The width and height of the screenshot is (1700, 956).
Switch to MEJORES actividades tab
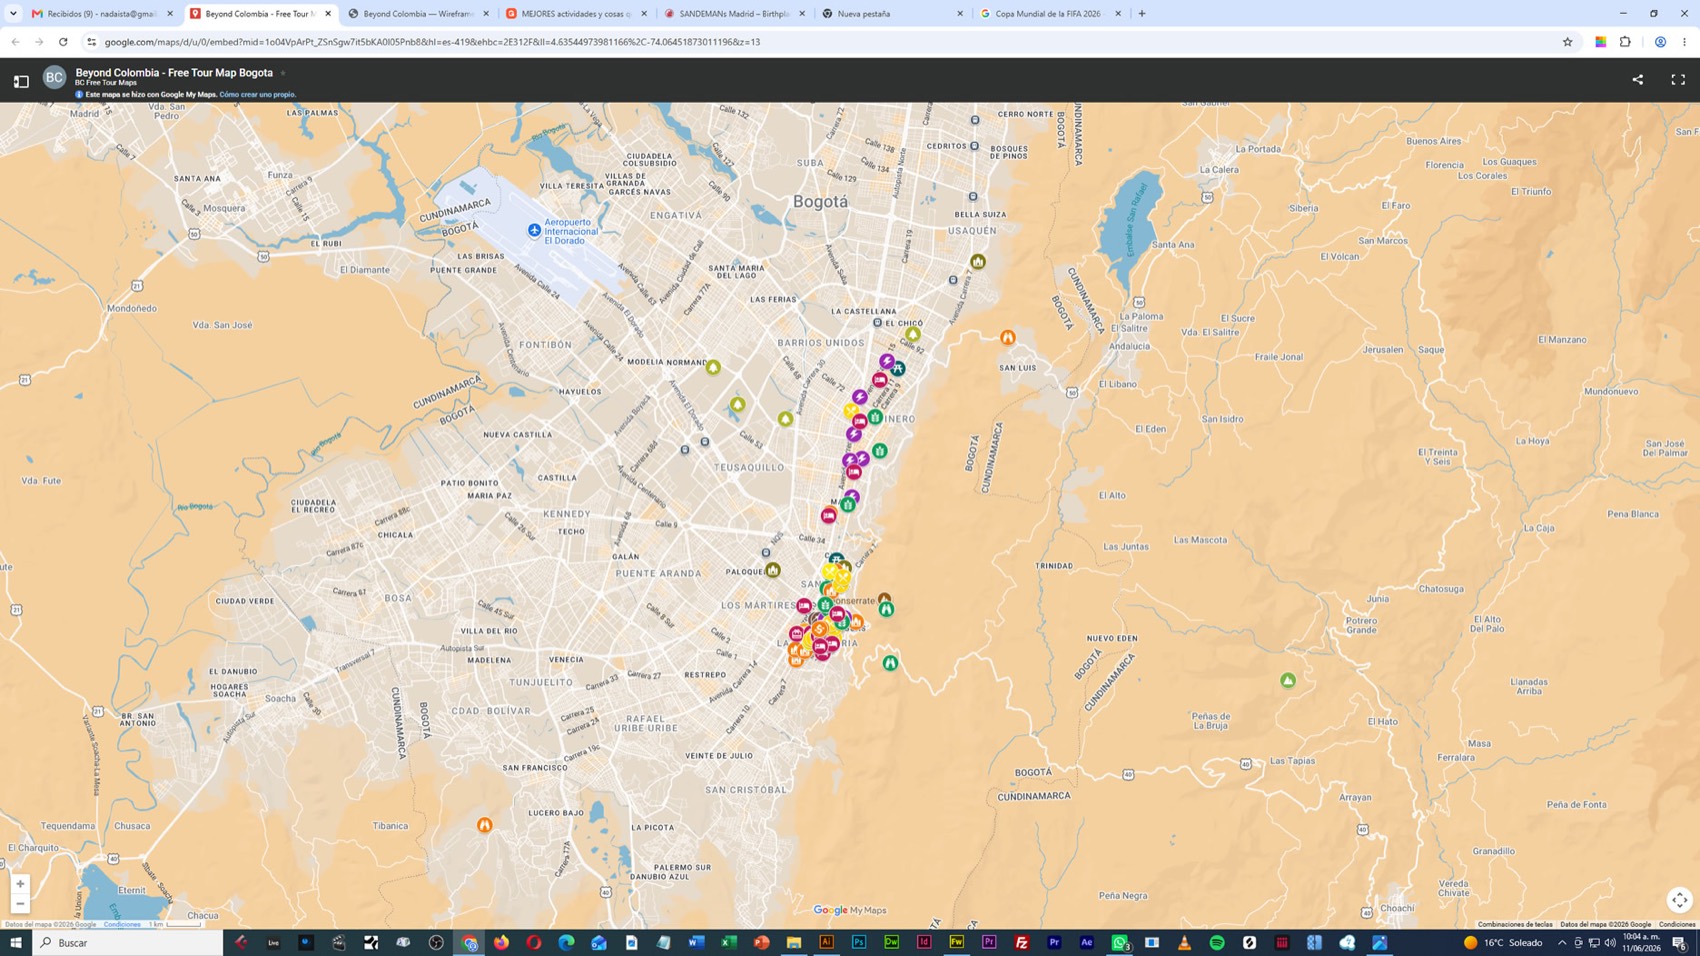[576, 14]
